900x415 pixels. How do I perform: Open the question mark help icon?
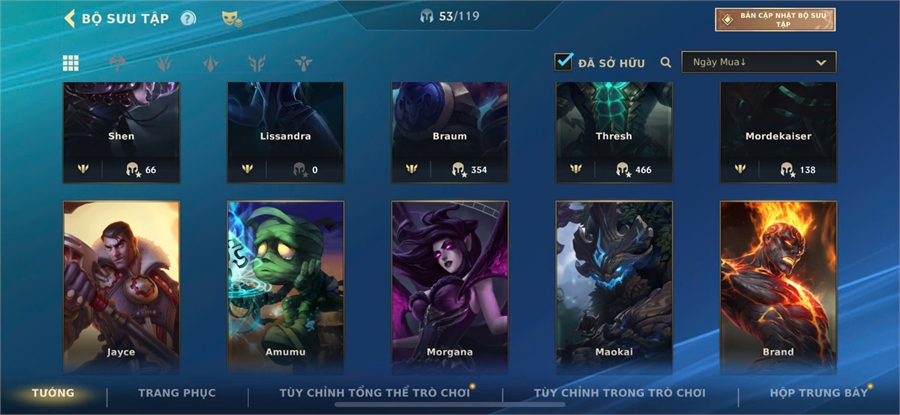click(x=188, y=18)
